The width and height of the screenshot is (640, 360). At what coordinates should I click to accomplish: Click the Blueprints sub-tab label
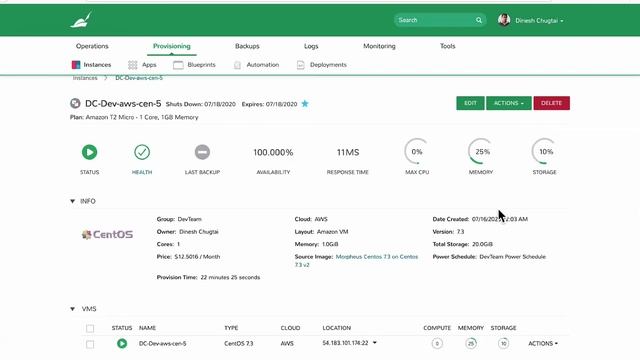point(201,64)
